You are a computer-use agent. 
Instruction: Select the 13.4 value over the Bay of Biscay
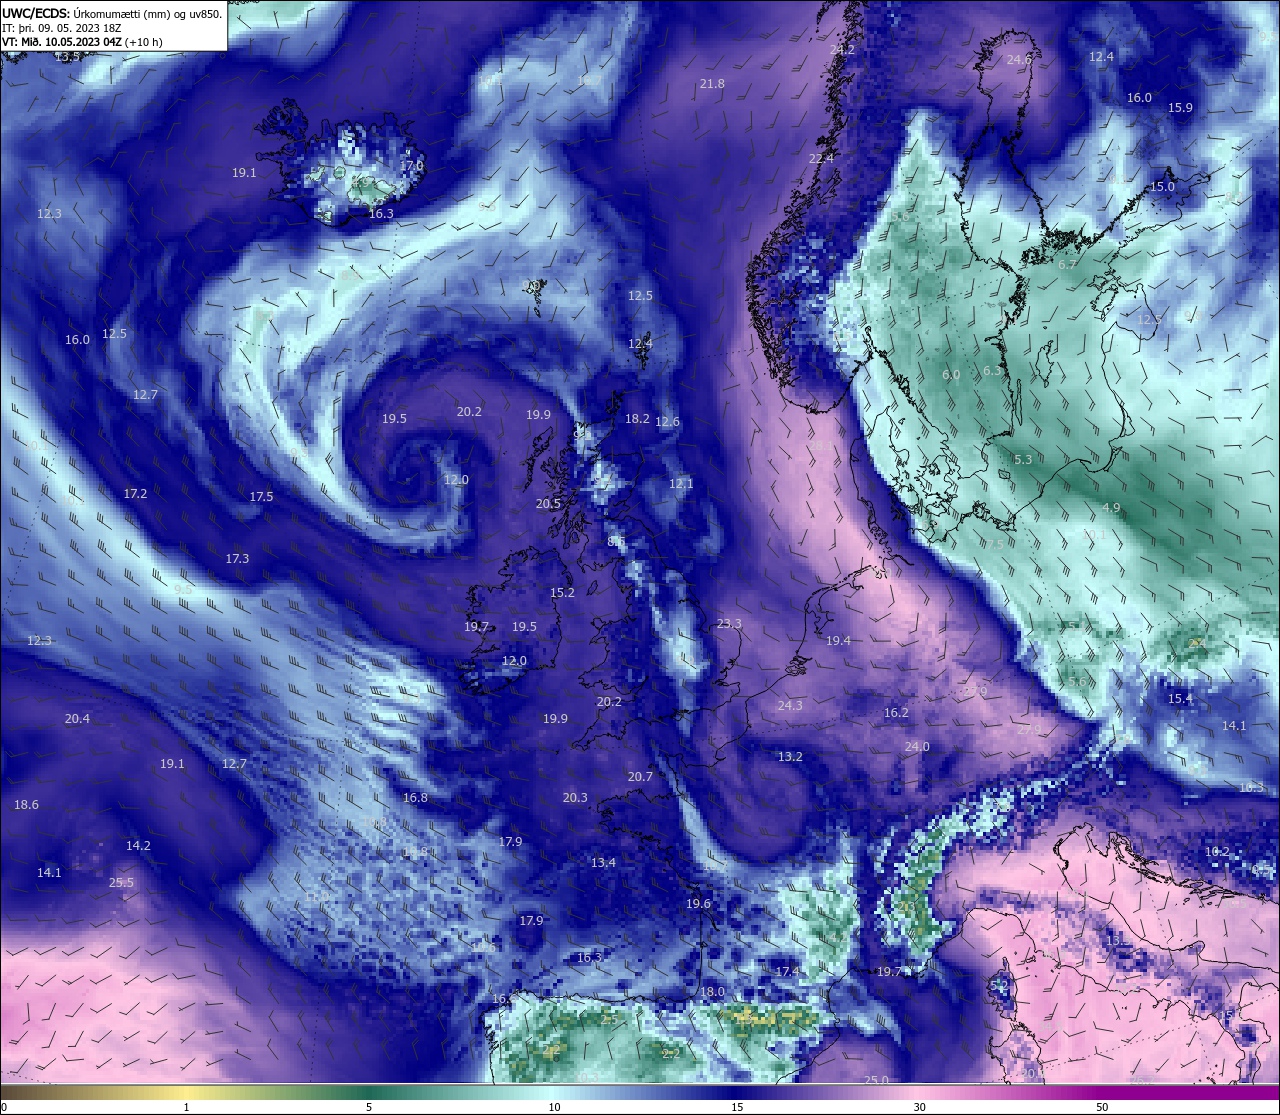point(603,863)
